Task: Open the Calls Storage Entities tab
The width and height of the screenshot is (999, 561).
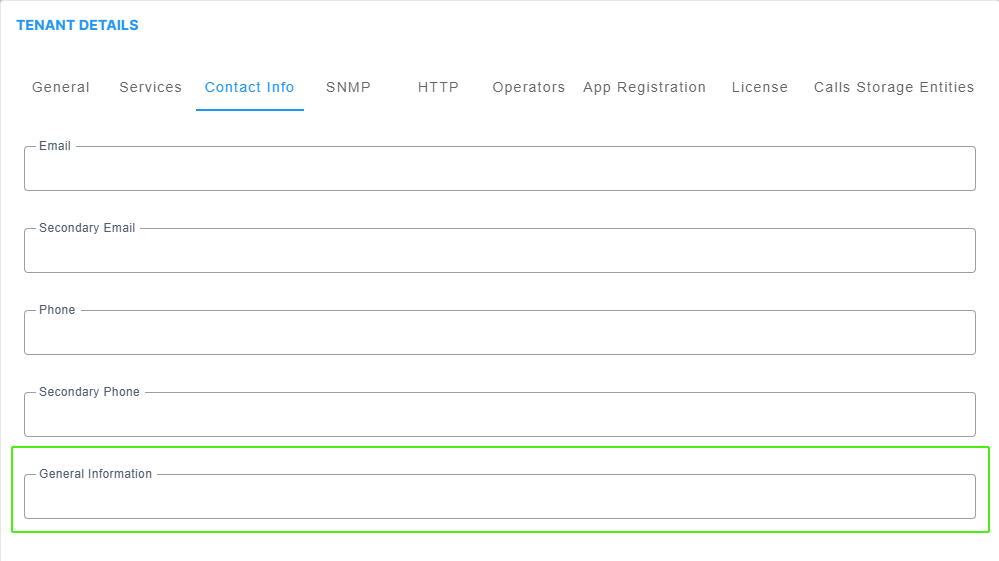Action: [893, 87]
